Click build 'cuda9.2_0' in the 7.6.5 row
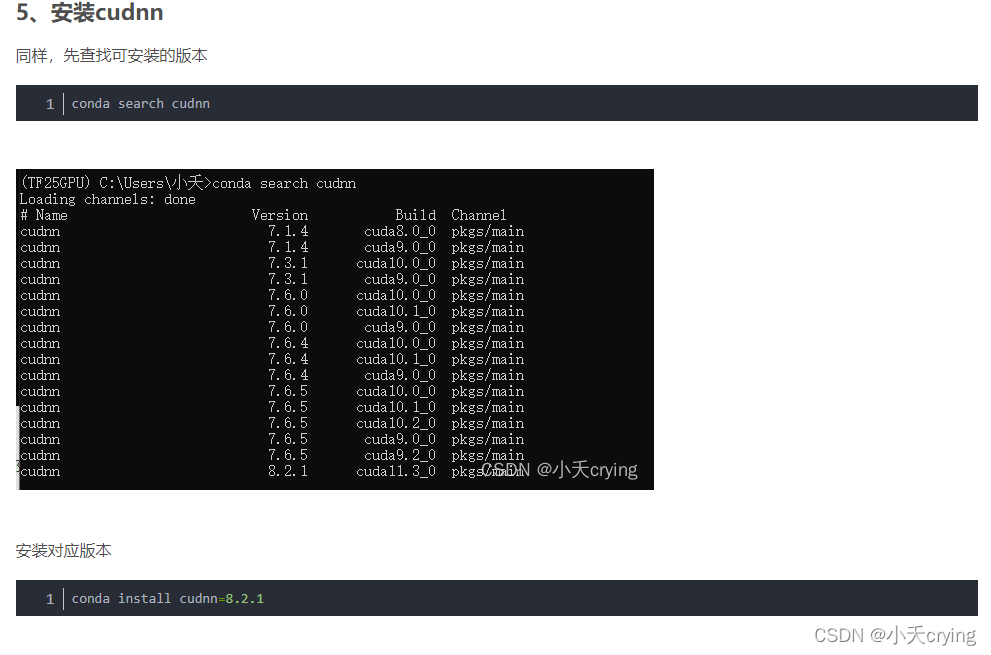Image resolution: width=991 pixels, height=655 pixels. pyautogui.click(x=399, y=456)
